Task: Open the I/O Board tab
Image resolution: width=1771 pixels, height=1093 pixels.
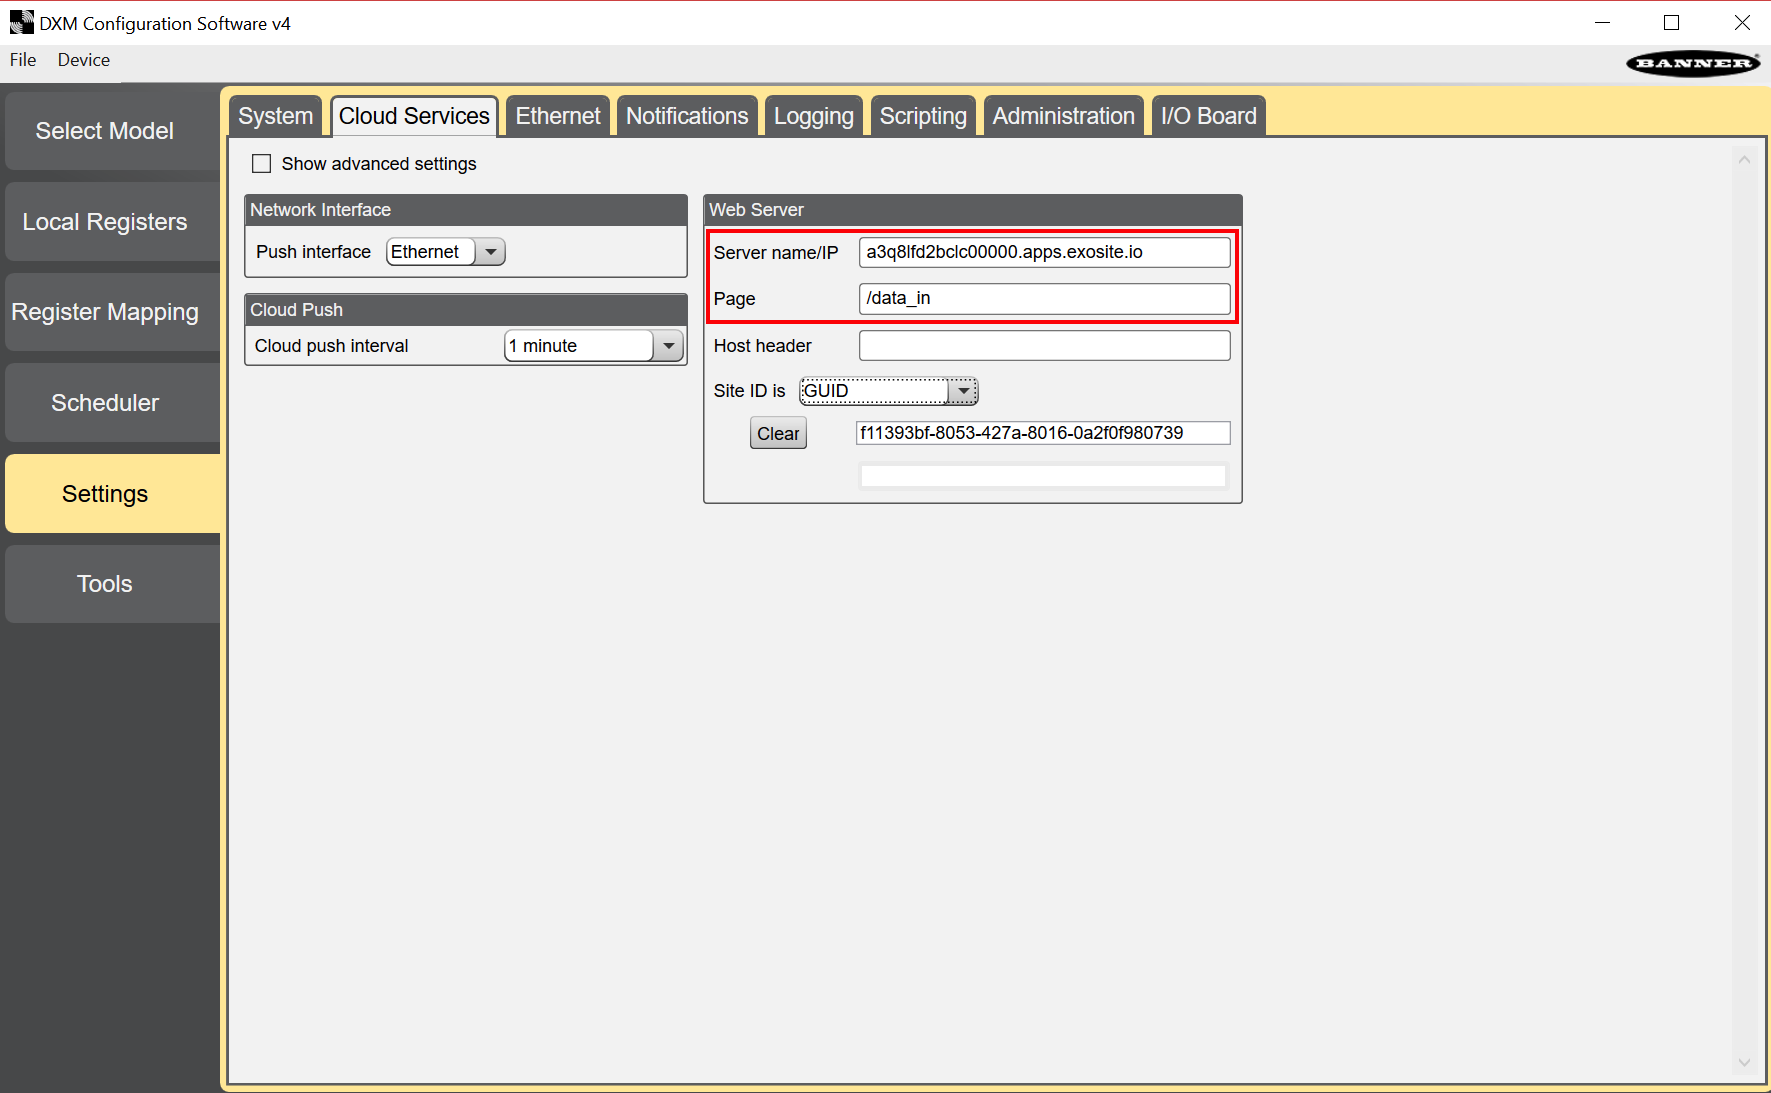Action: click(1208, 116)
